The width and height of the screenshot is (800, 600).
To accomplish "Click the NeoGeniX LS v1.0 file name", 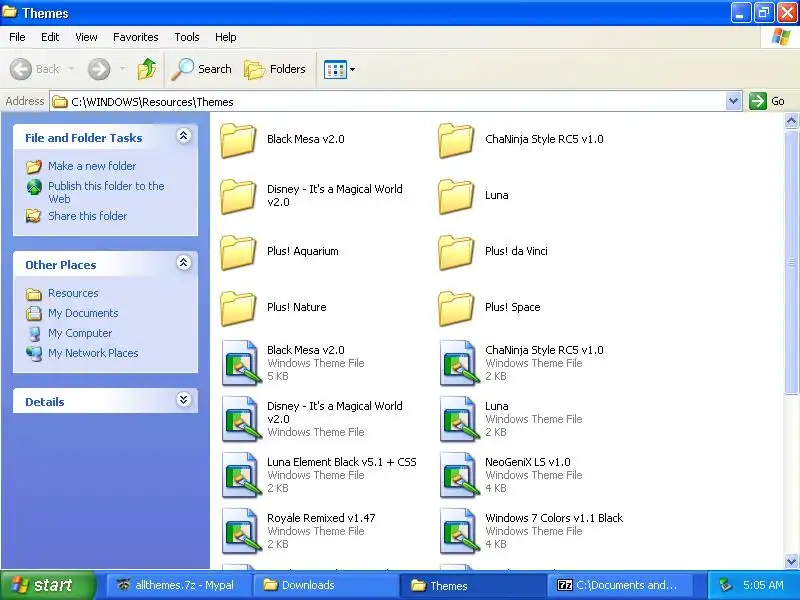I will [x=528, y=462].
